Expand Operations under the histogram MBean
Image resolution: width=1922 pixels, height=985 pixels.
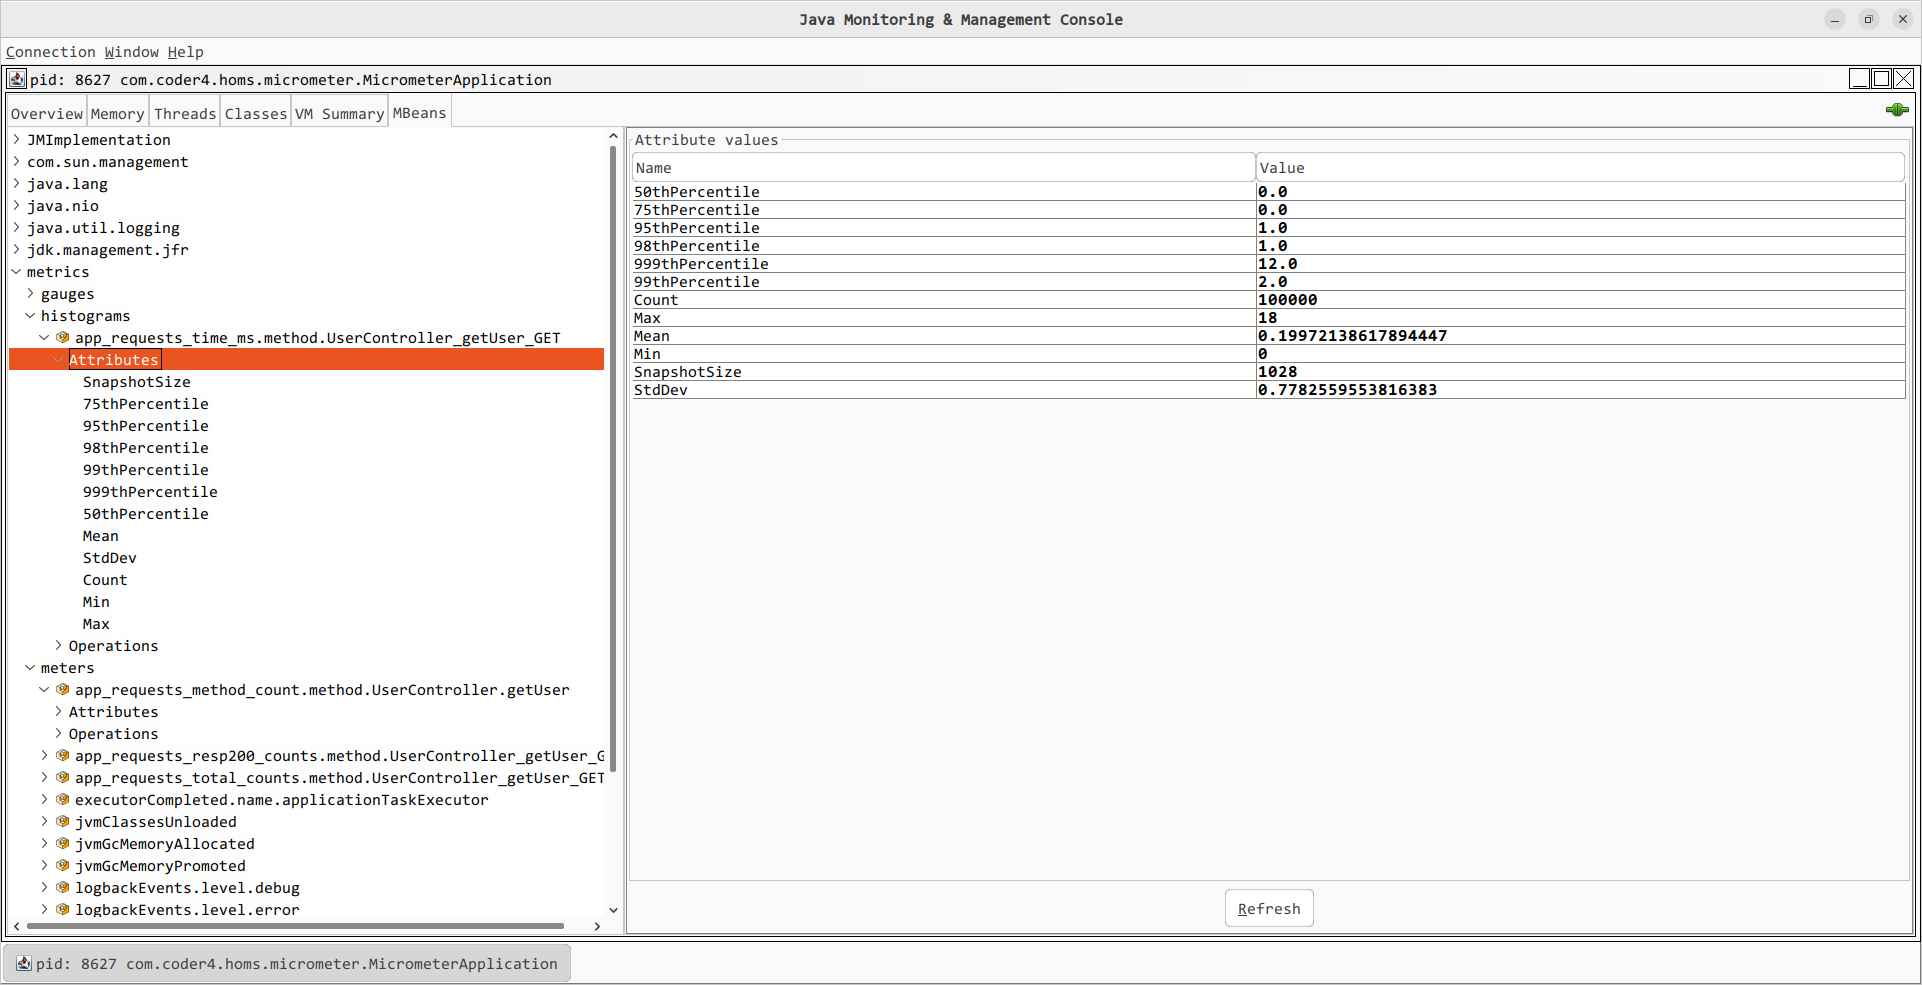coord(59,646)
